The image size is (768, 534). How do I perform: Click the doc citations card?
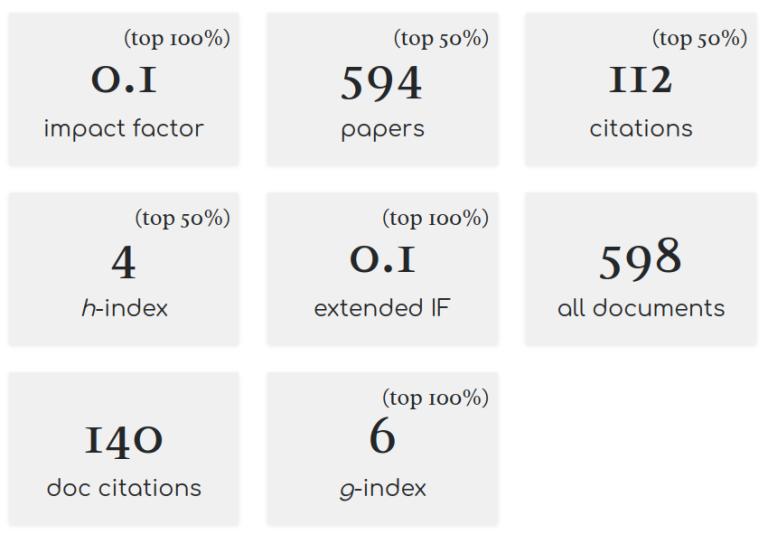click(x=124, y=449)
